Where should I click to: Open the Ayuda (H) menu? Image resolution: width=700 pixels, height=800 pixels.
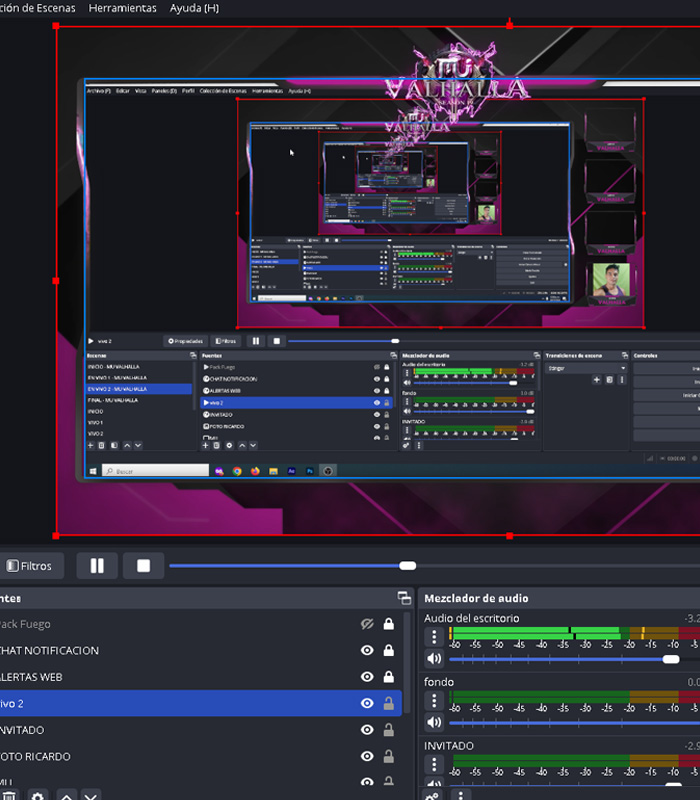tap(194, 8)
